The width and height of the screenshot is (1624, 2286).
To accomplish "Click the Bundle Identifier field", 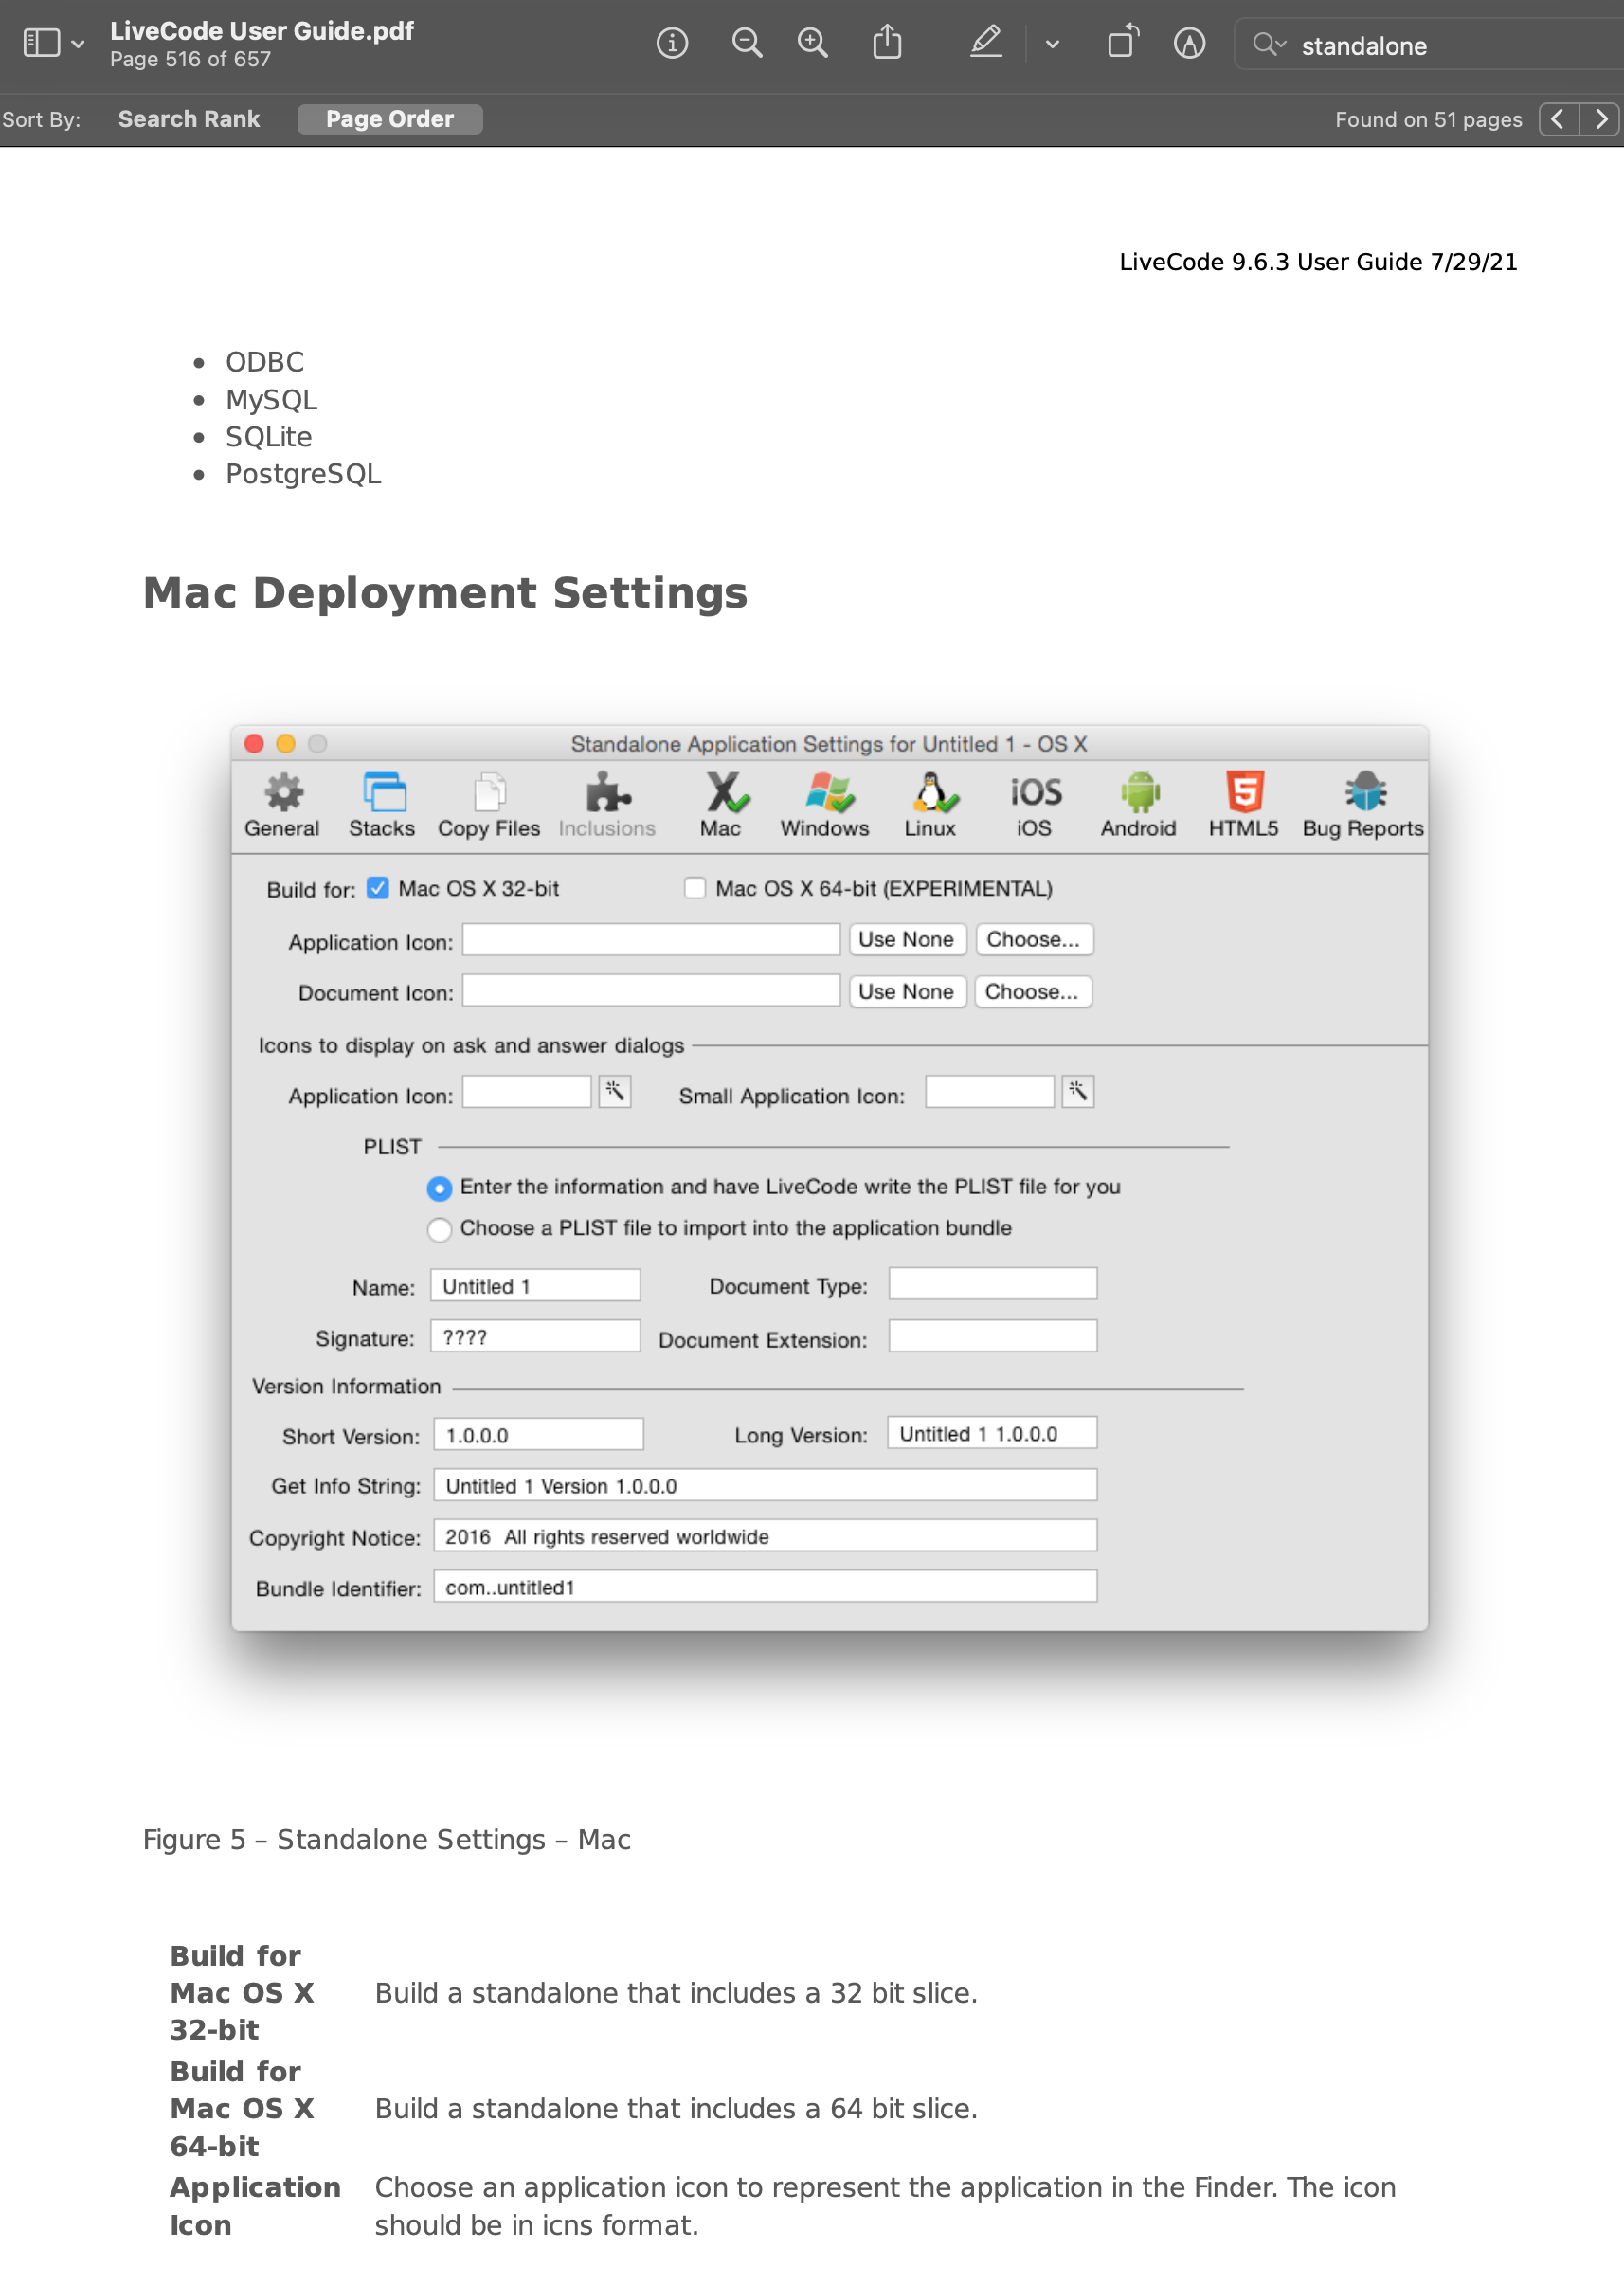I will 765,1587.
